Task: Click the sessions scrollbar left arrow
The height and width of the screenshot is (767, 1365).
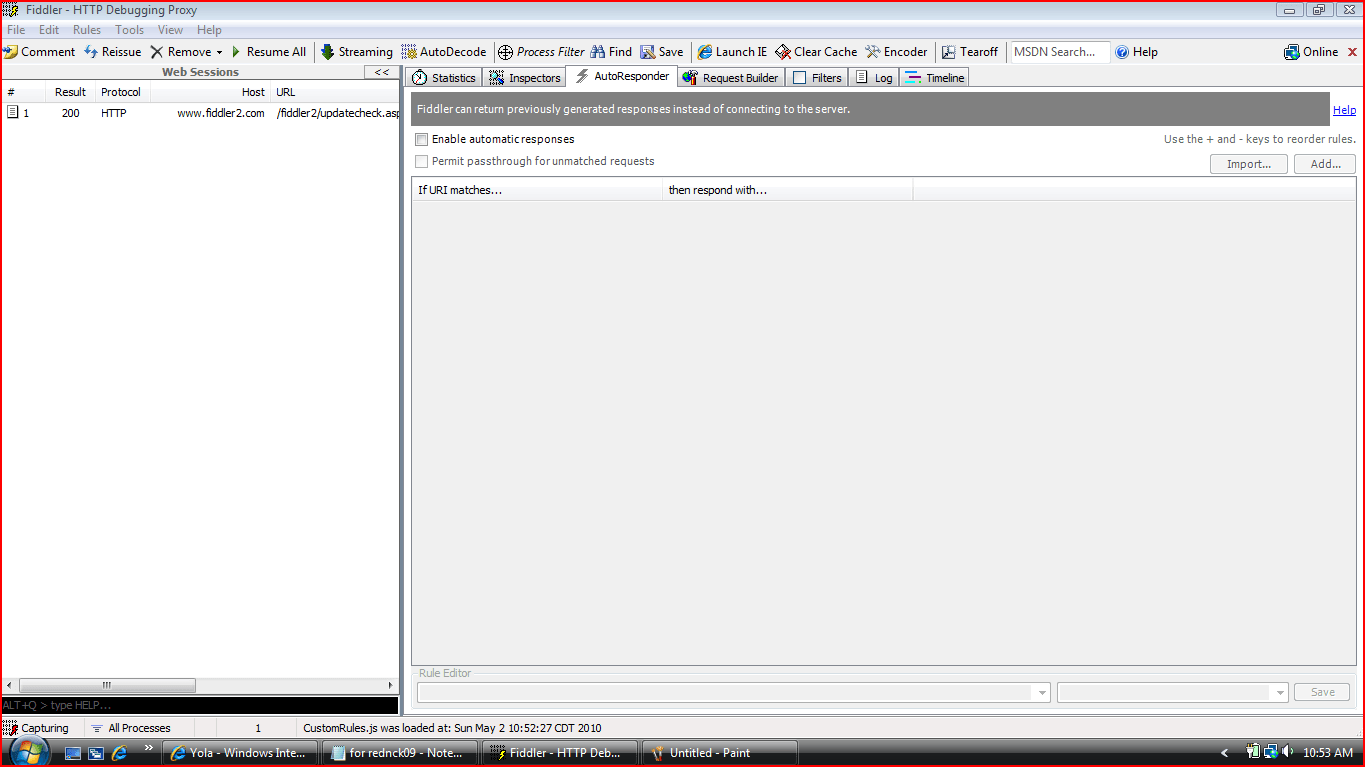Action: 10,686
